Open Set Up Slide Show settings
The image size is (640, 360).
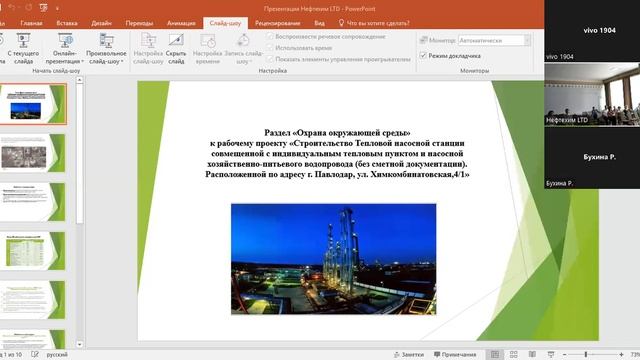point(148,49)
